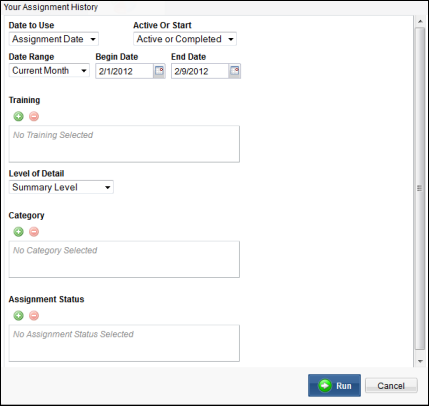
Task: Click the scrollbar down arrow
Action: pos(420,361)
